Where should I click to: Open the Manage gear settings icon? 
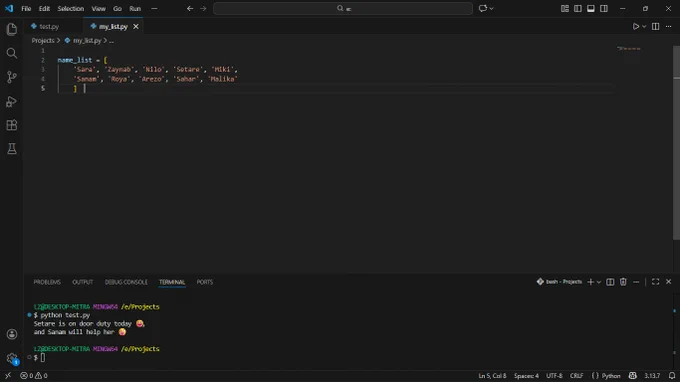(x=12, y=358)
